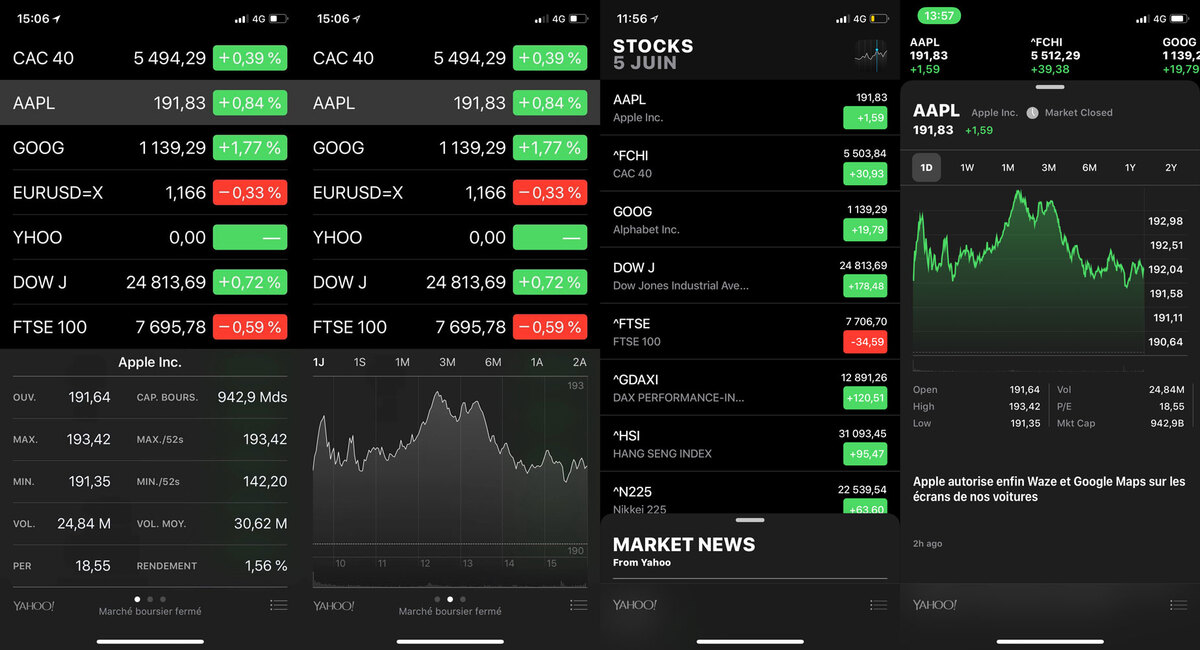The height and width of the screenshot is (650, 1200).
Task: Select 6M tab in the 1J chart screen
Action: [x=493, y=362]
